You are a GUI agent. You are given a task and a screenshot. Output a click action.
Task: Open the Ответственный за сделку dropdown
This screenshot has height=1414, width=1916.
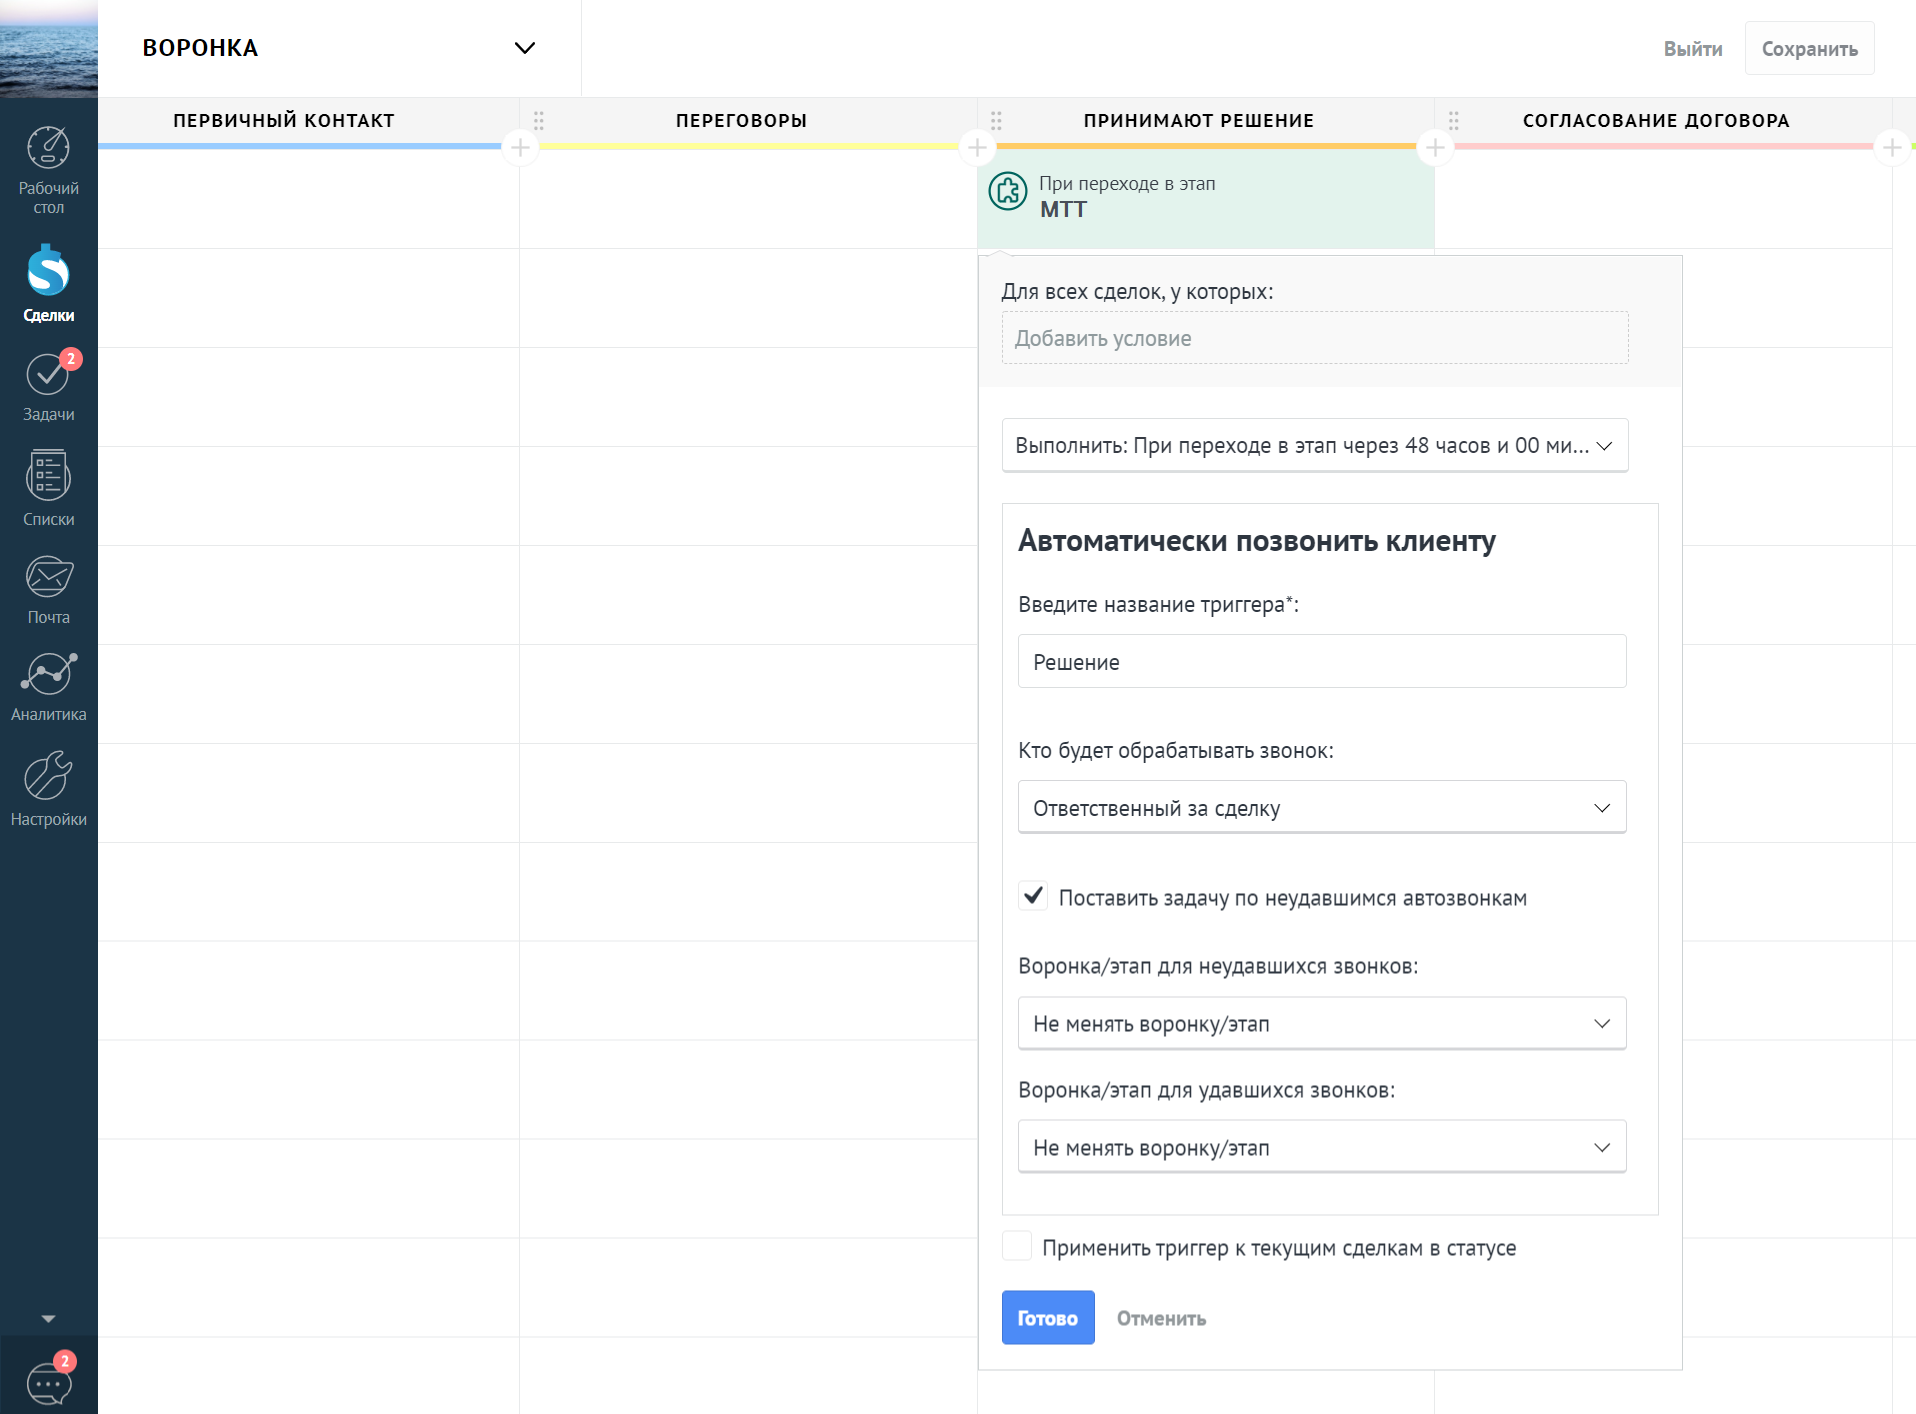click(x=1321, y=807)
